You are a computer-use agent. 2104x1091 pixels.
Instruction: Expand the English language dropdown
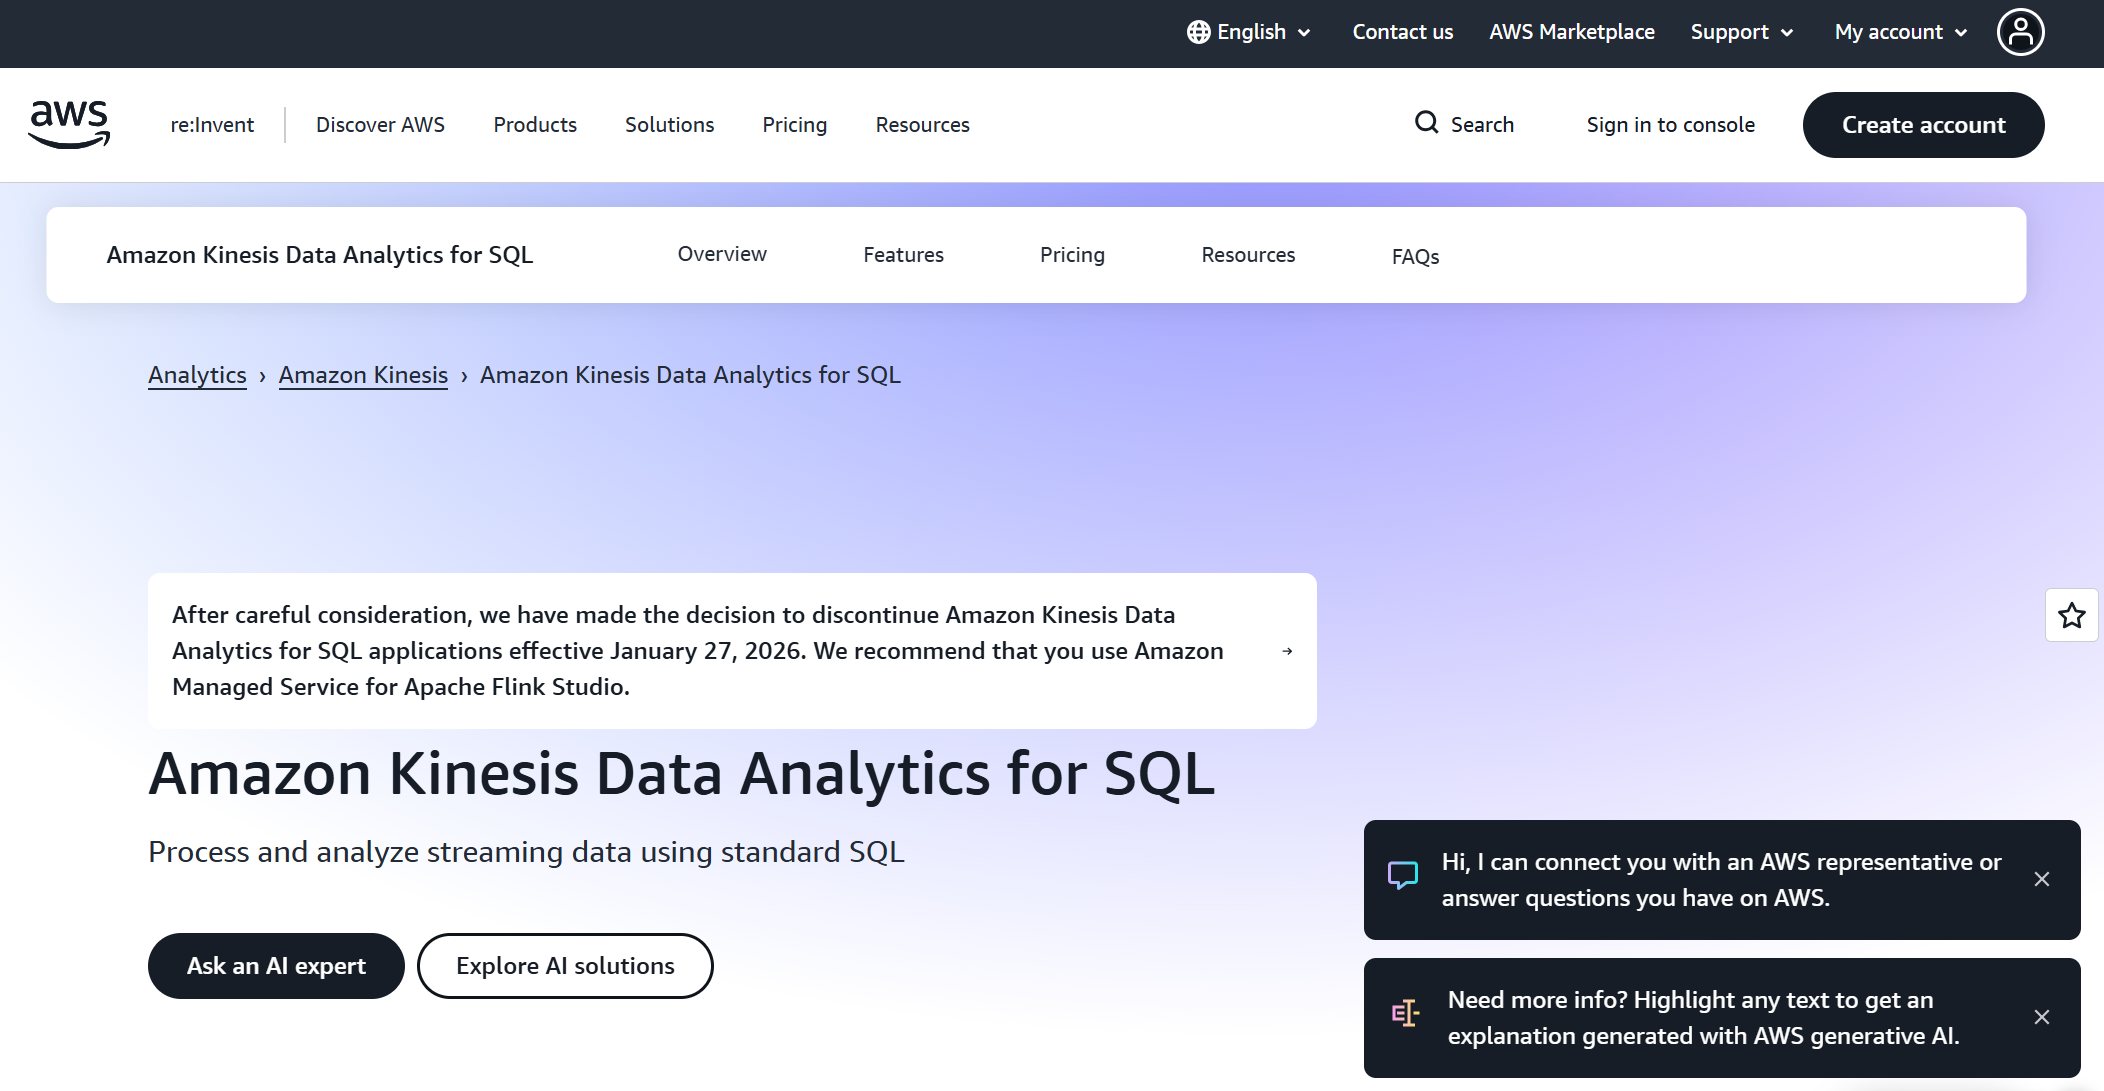coord(1304,32)
